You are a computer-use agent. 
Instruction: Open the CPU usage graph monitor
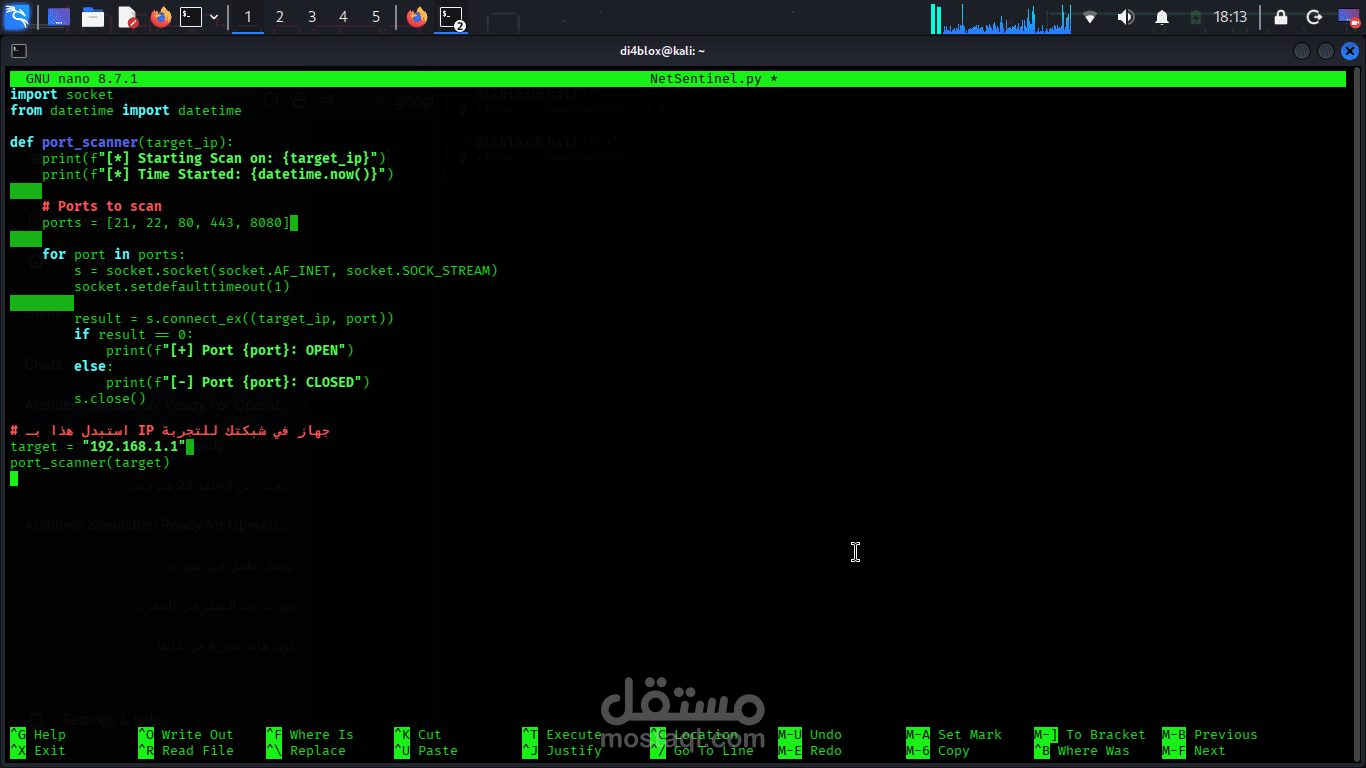pyautogui.click(x=1001, y=18)
